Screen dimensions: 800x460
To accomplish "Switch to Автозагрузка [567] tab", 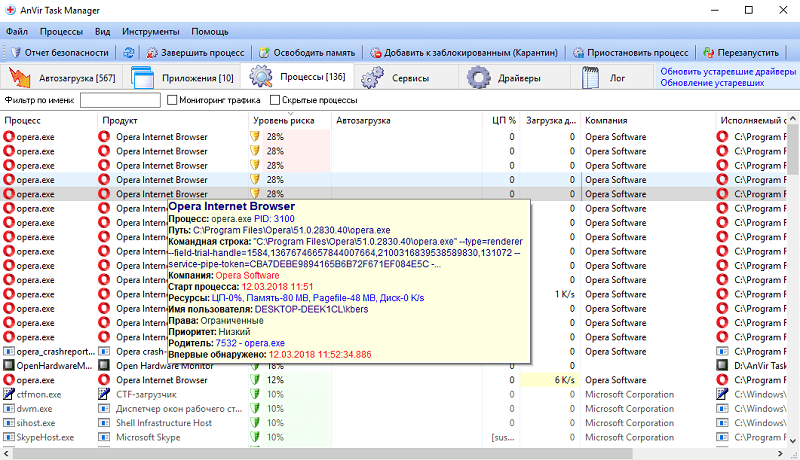I will tap(62, 78).
